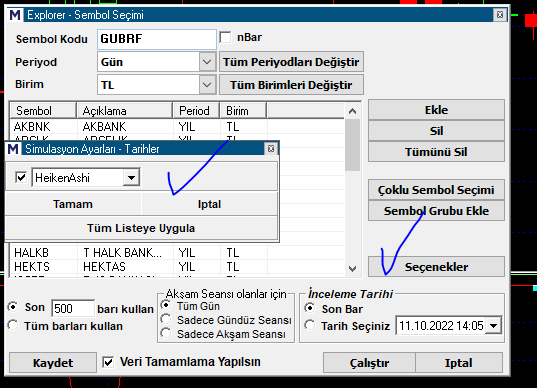Viewport: 537px width, 388px height.
Task: Open the Periyod dropdown
Action: coord(207,62)
